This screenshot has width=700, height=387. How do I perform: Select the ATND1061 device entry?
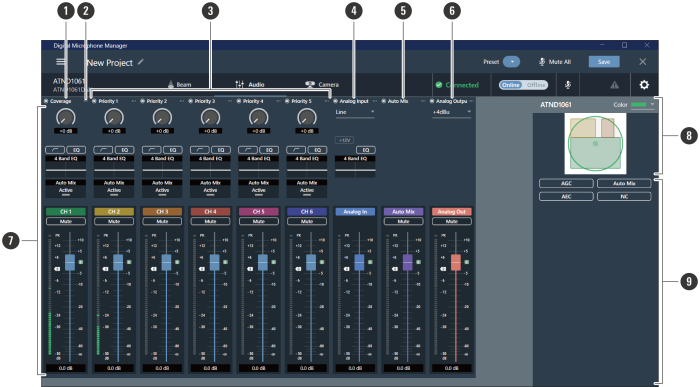(70, 85)
